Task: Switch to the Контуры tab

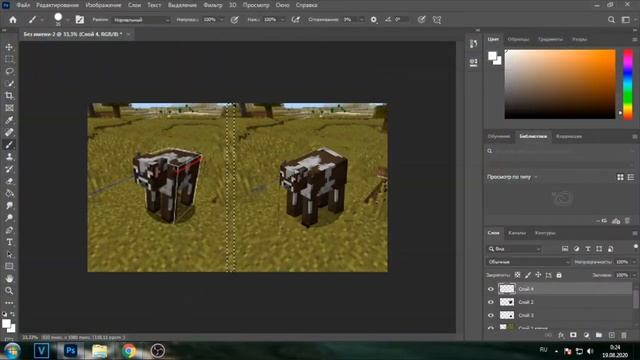Action: tap(545, 233)
